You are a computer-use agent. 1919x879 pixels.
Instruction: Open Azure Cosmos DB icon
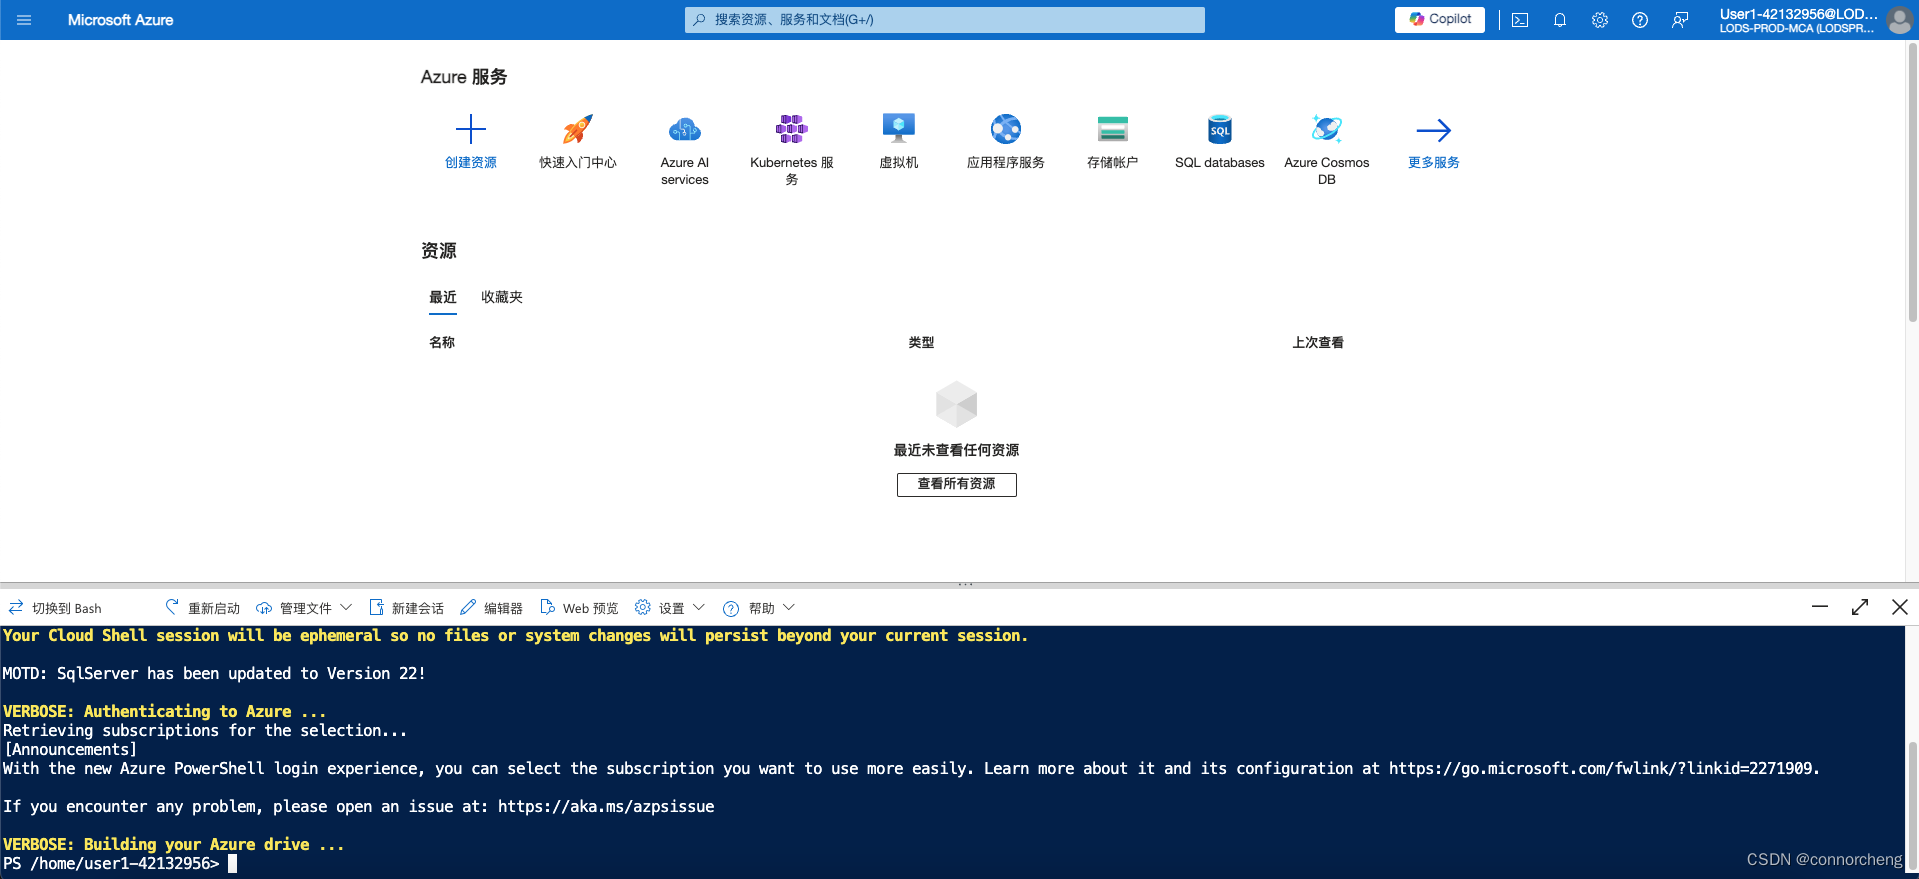pyautogui.click(x=1327, y=129)
